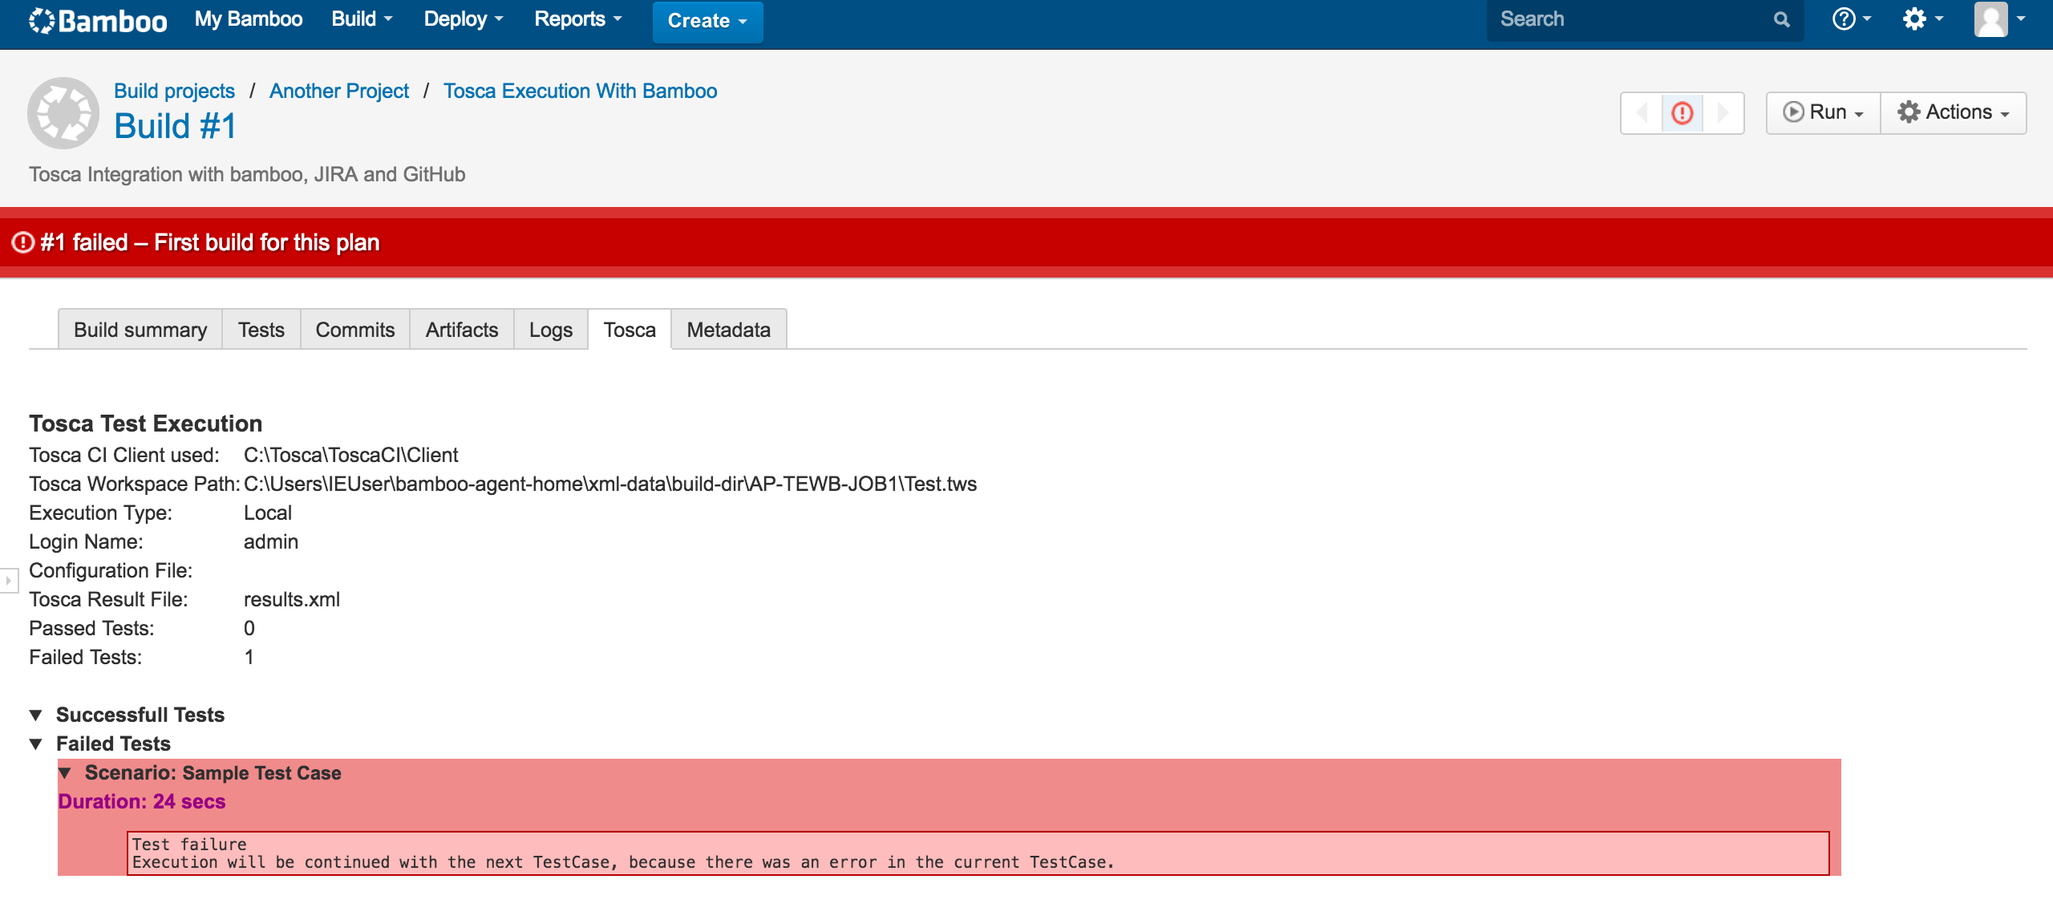2053x900 pixels.
Task: Switch to the Tests tab
Action: (x=261, y=330)
